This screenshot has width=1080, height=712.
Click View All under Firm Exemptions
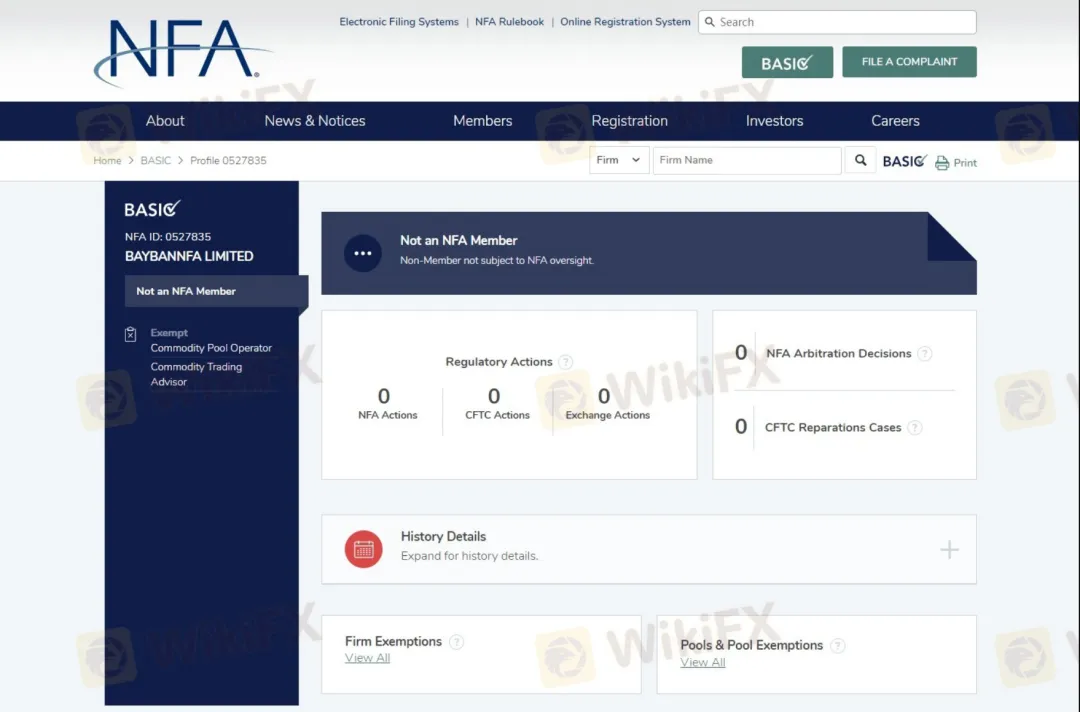point(367,658)
